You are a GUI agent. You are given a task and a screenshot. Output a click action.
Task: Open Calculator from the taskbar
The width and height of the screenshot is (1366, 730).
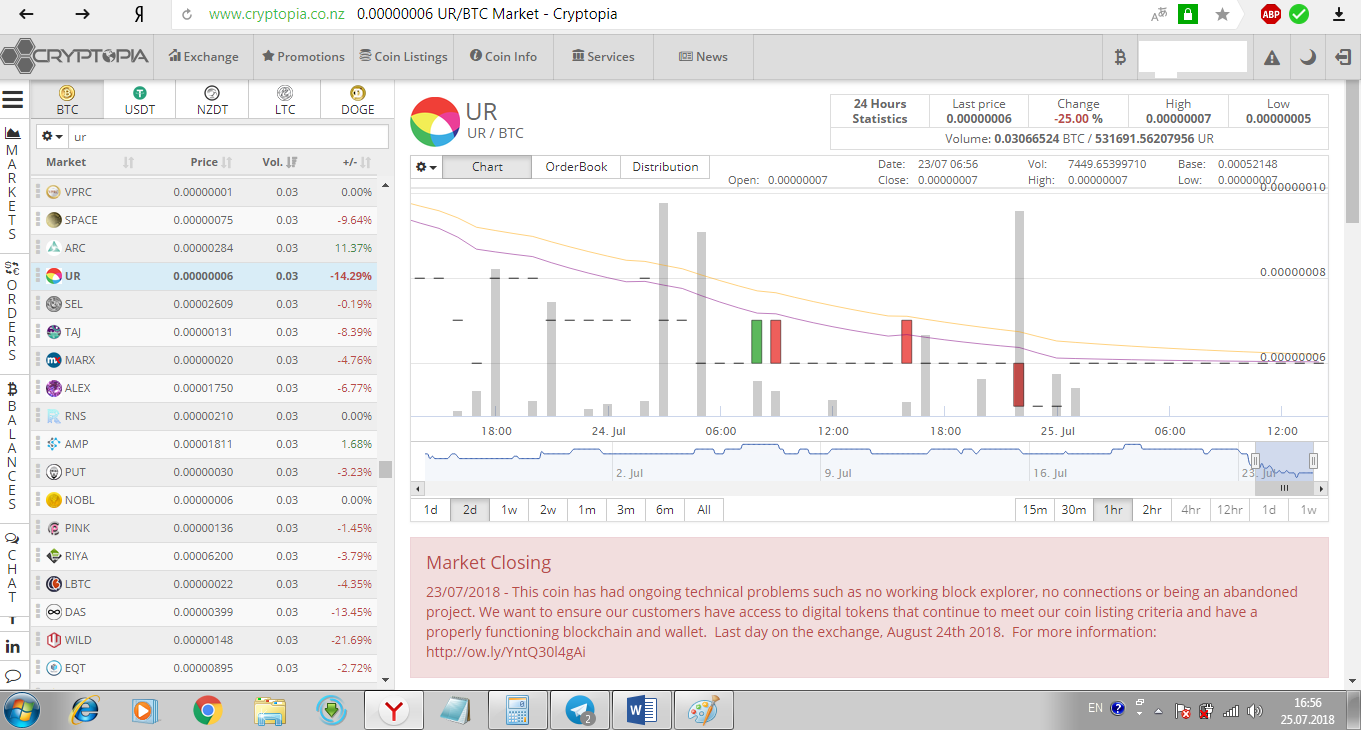(518, 711)
